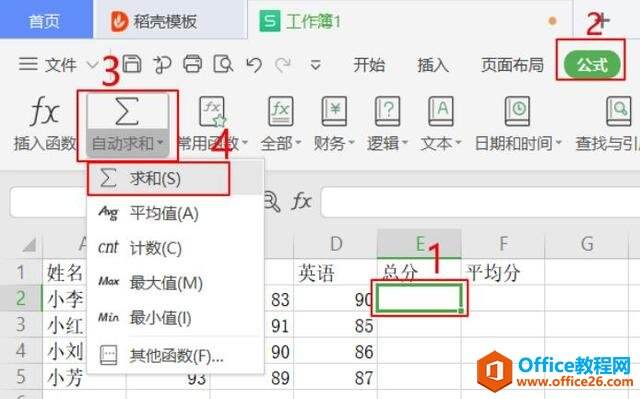Click the cell containing 小红
The width and height of the screenshot is (640, 399).
(x=65, y=325)
